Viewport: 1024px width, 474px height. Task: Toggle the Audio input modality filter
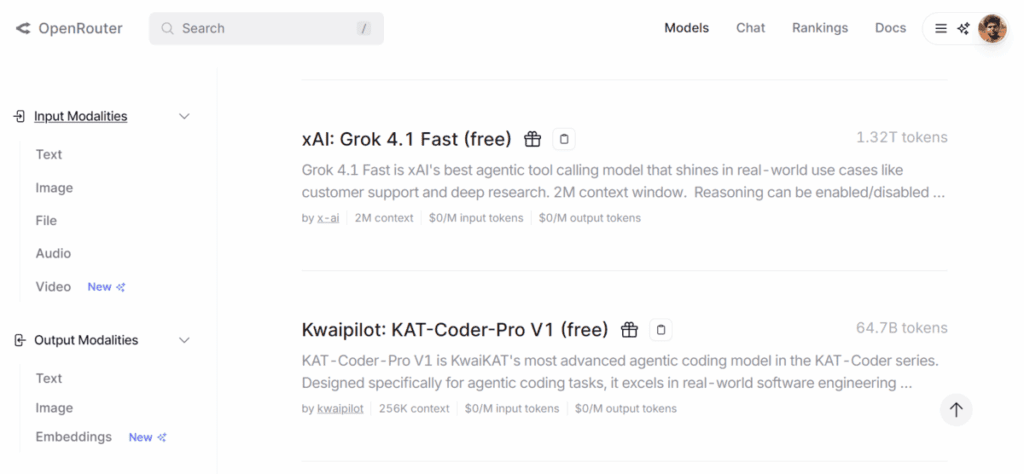tap(53, 253)
